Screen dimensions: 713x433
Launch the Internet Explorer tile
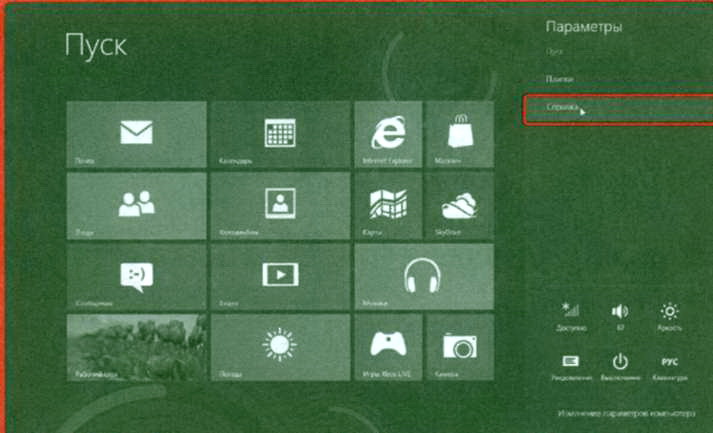coord(388,135)
